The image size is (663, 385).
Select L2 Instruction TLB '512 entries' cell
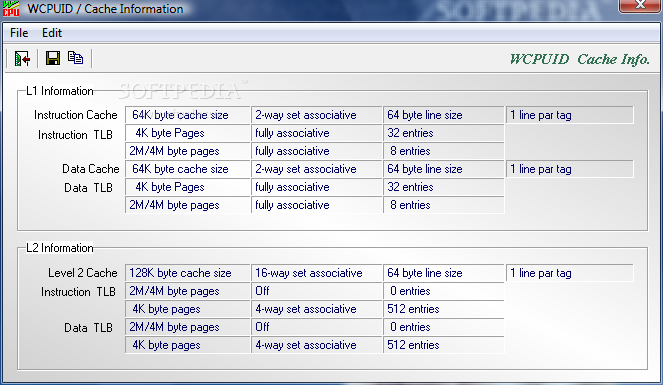click(444, 309)
